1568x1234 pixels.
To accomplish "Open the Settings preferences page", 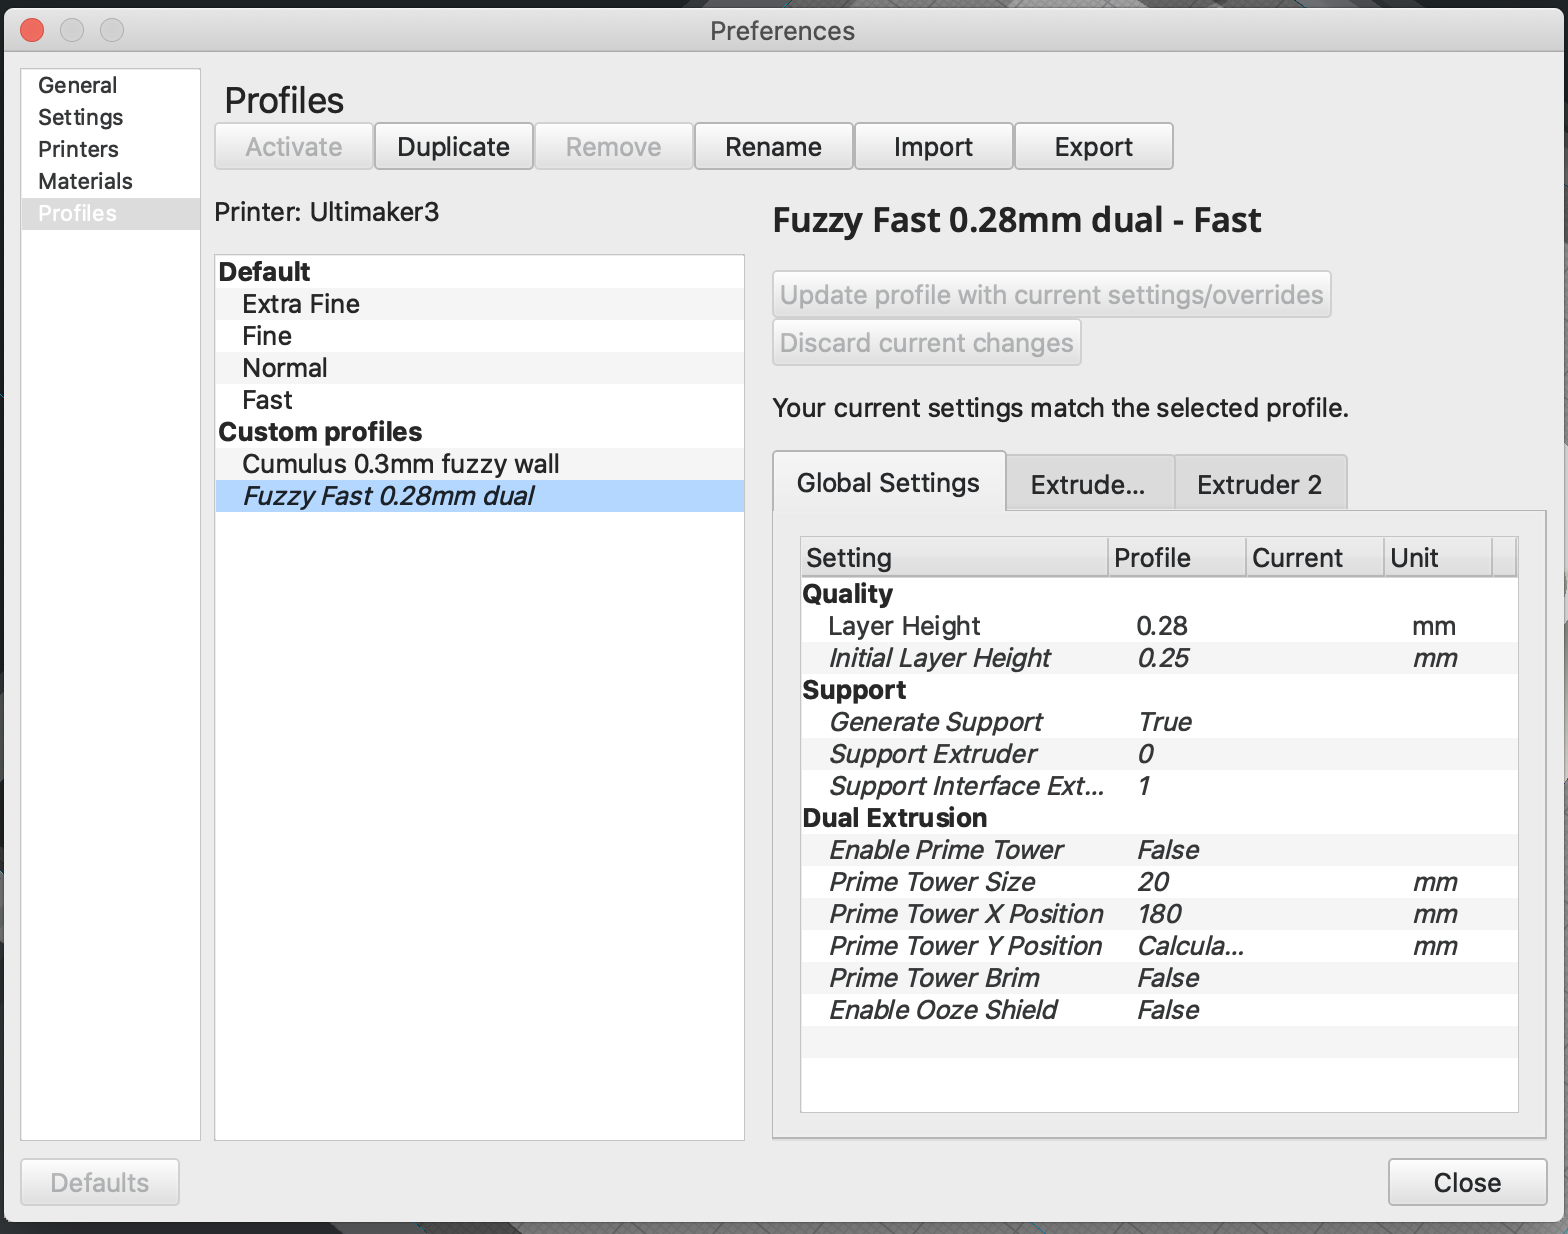I will 110,117.
